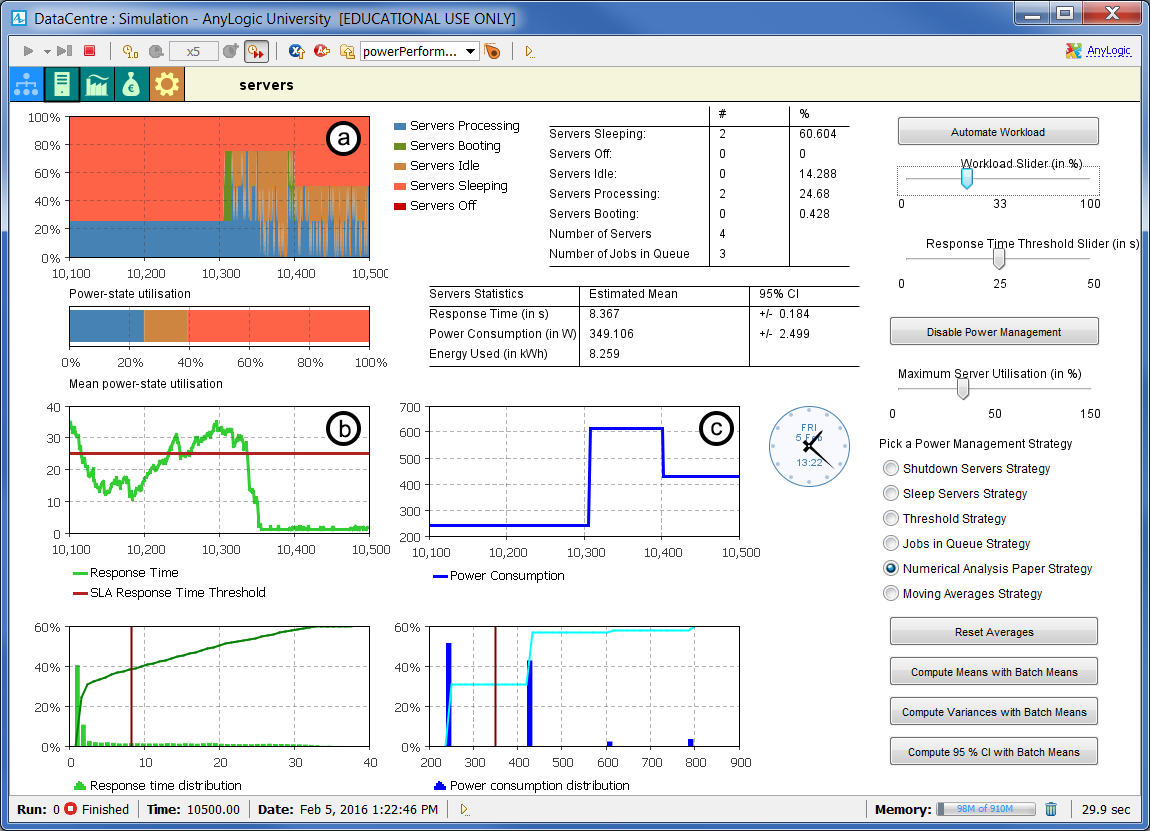Click the AnyLogic link in toolbar

(1111, 51)
